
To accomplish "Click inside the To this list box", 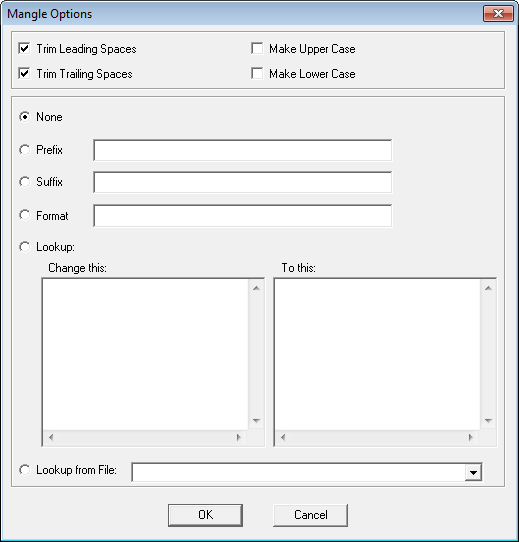I will (377, 354).
